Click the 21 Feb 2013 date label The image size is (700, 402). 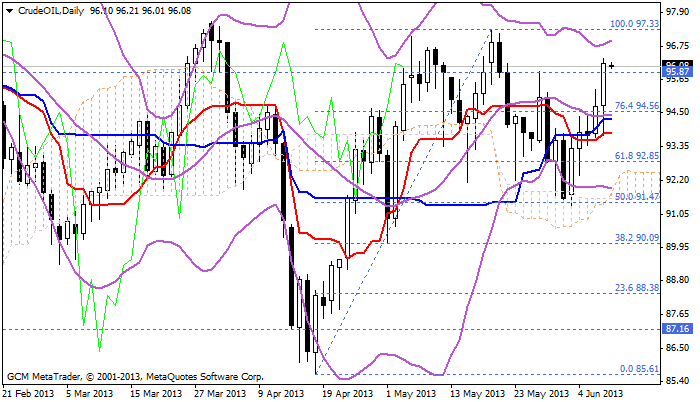(x=28, y=394)
